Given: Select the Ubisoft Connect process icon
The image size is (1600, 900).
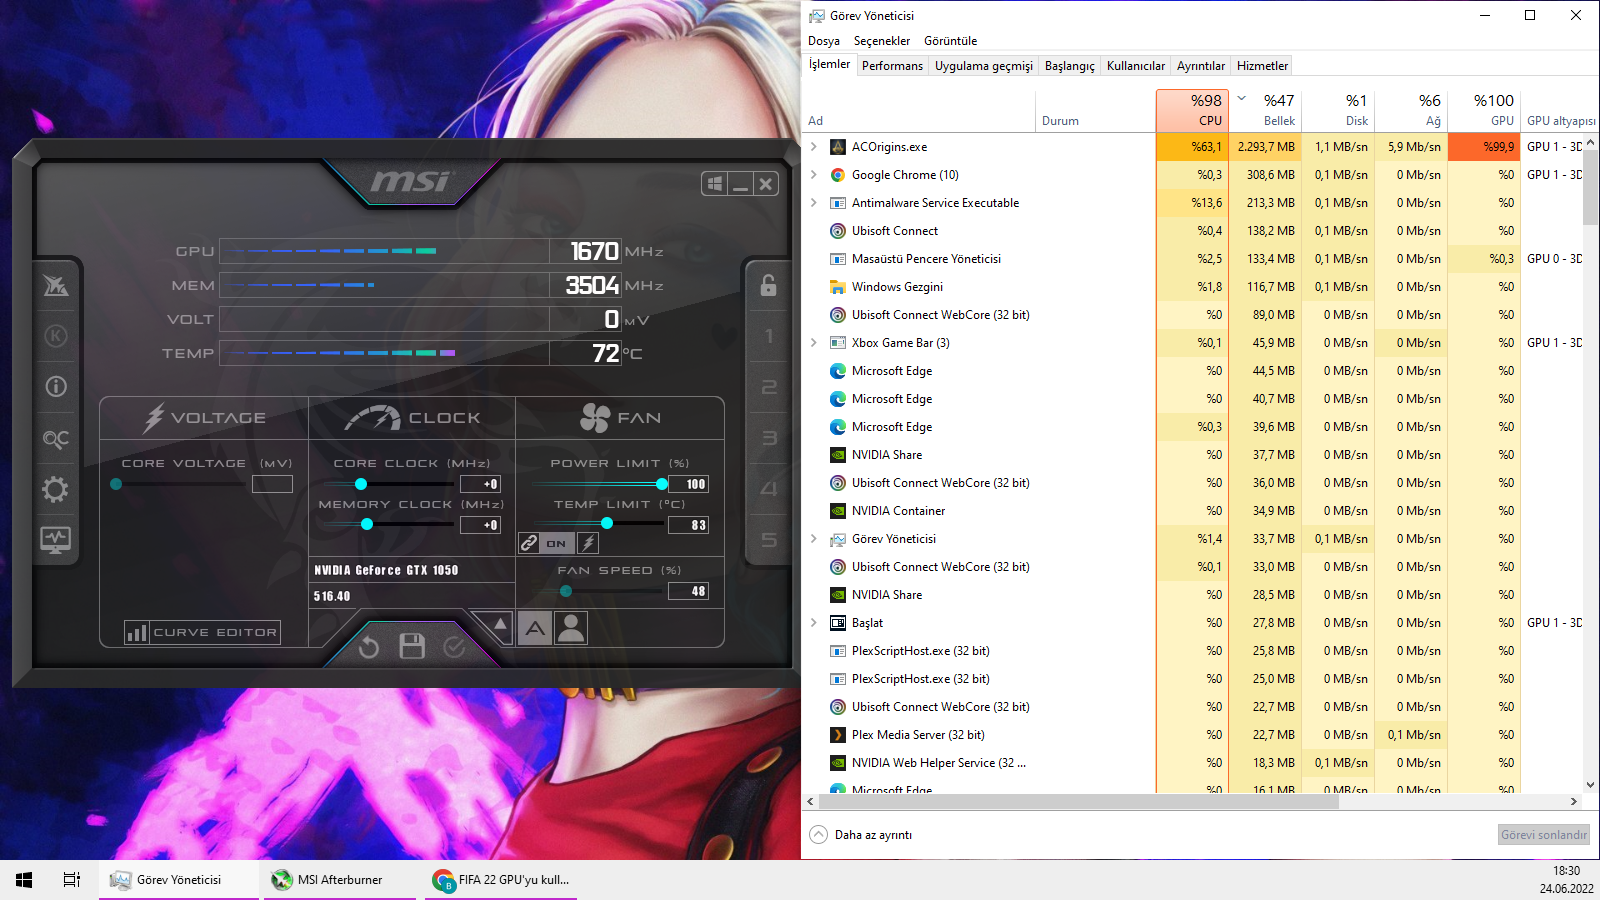Looking at the screenshot, I should click(838, 231).
